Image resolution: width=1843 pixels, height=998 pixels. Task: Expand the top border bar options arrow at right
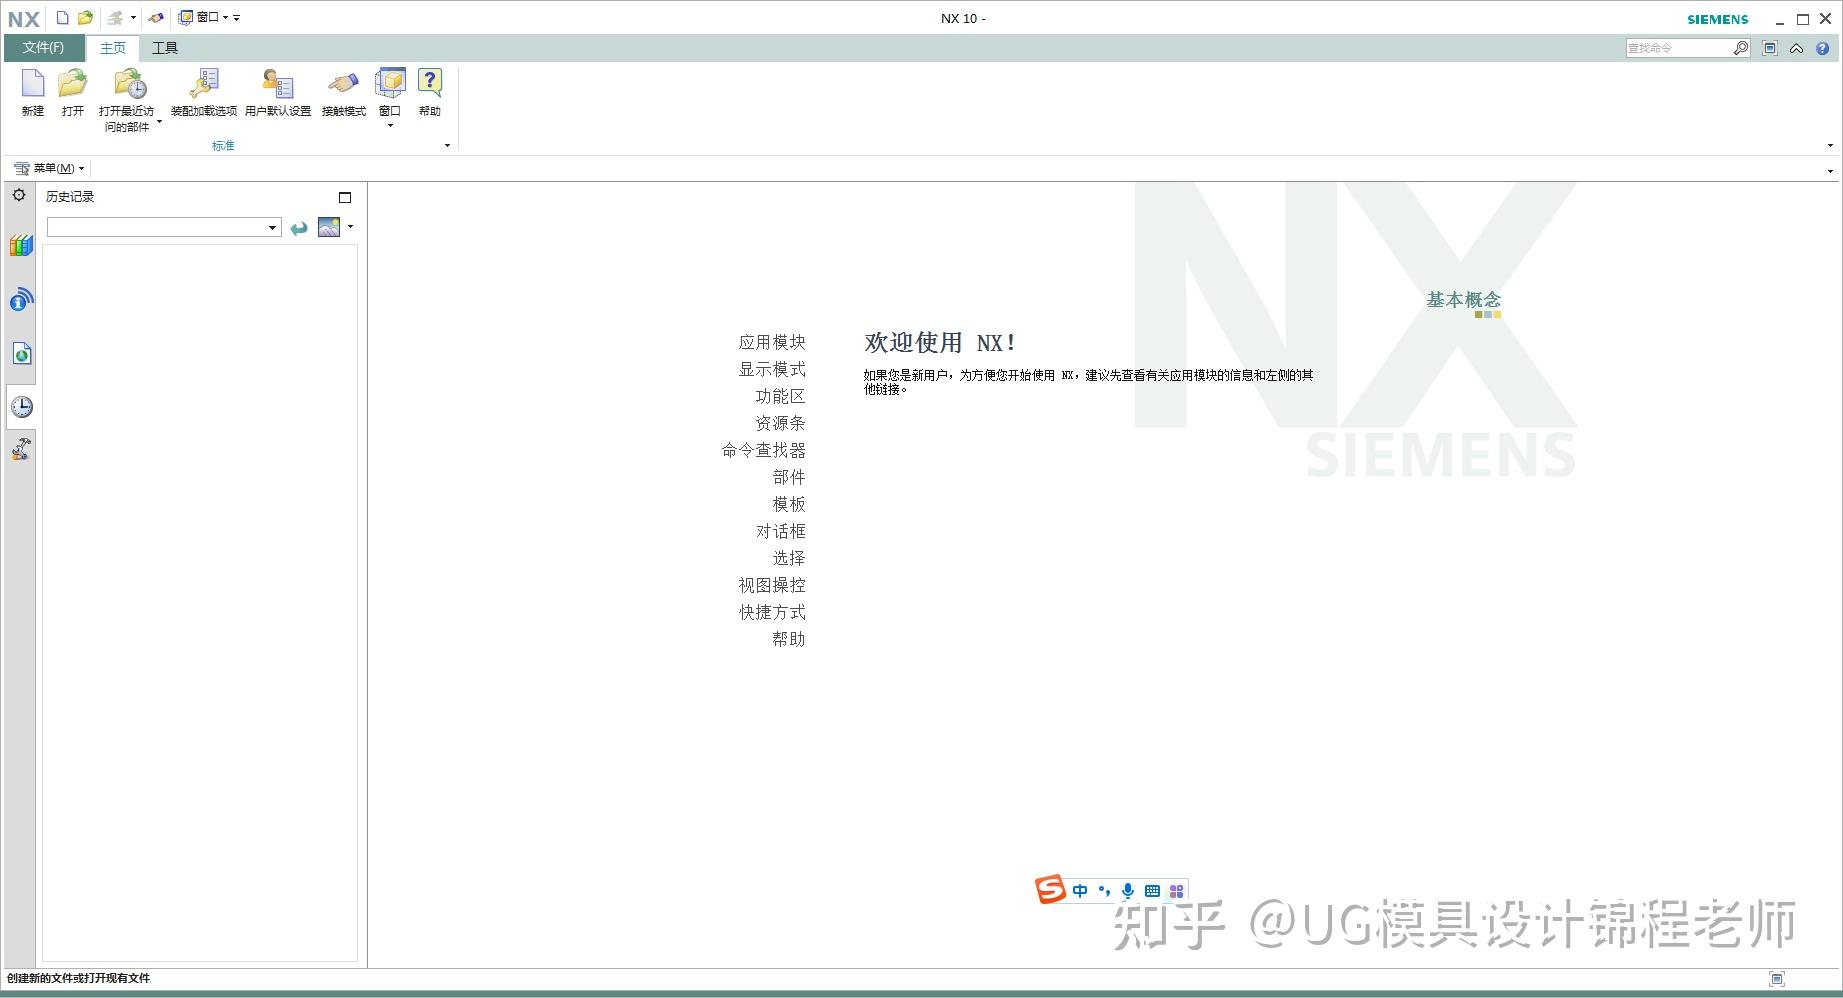(1830, 171)
